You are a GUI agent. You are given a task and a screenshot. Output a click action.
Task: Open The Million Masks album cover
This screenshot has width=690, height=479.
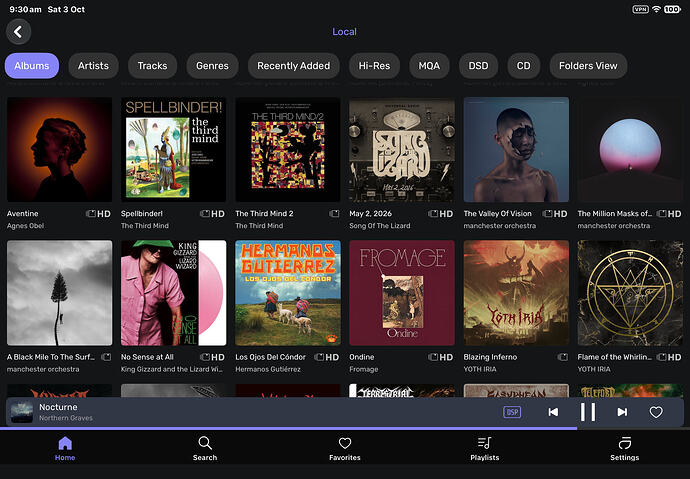point(630,150)
